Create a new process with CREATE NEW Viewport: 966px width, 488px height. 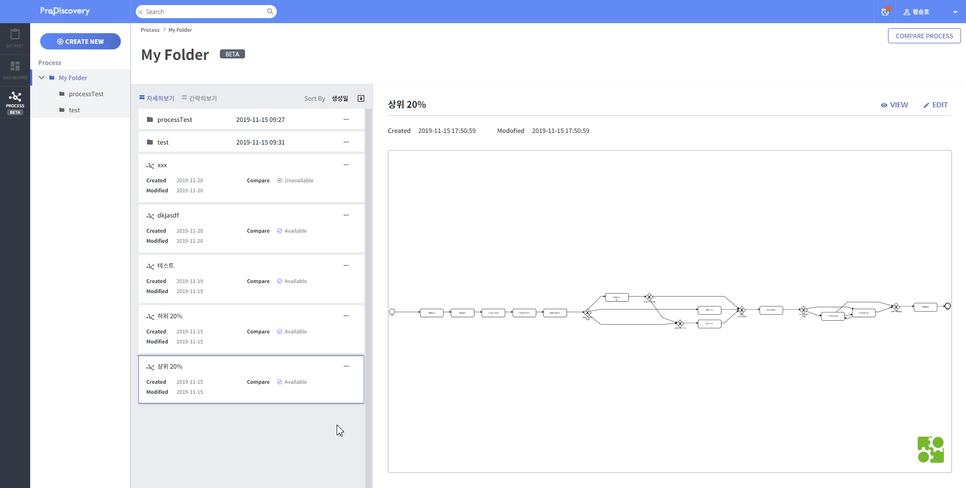click(80, 41)
